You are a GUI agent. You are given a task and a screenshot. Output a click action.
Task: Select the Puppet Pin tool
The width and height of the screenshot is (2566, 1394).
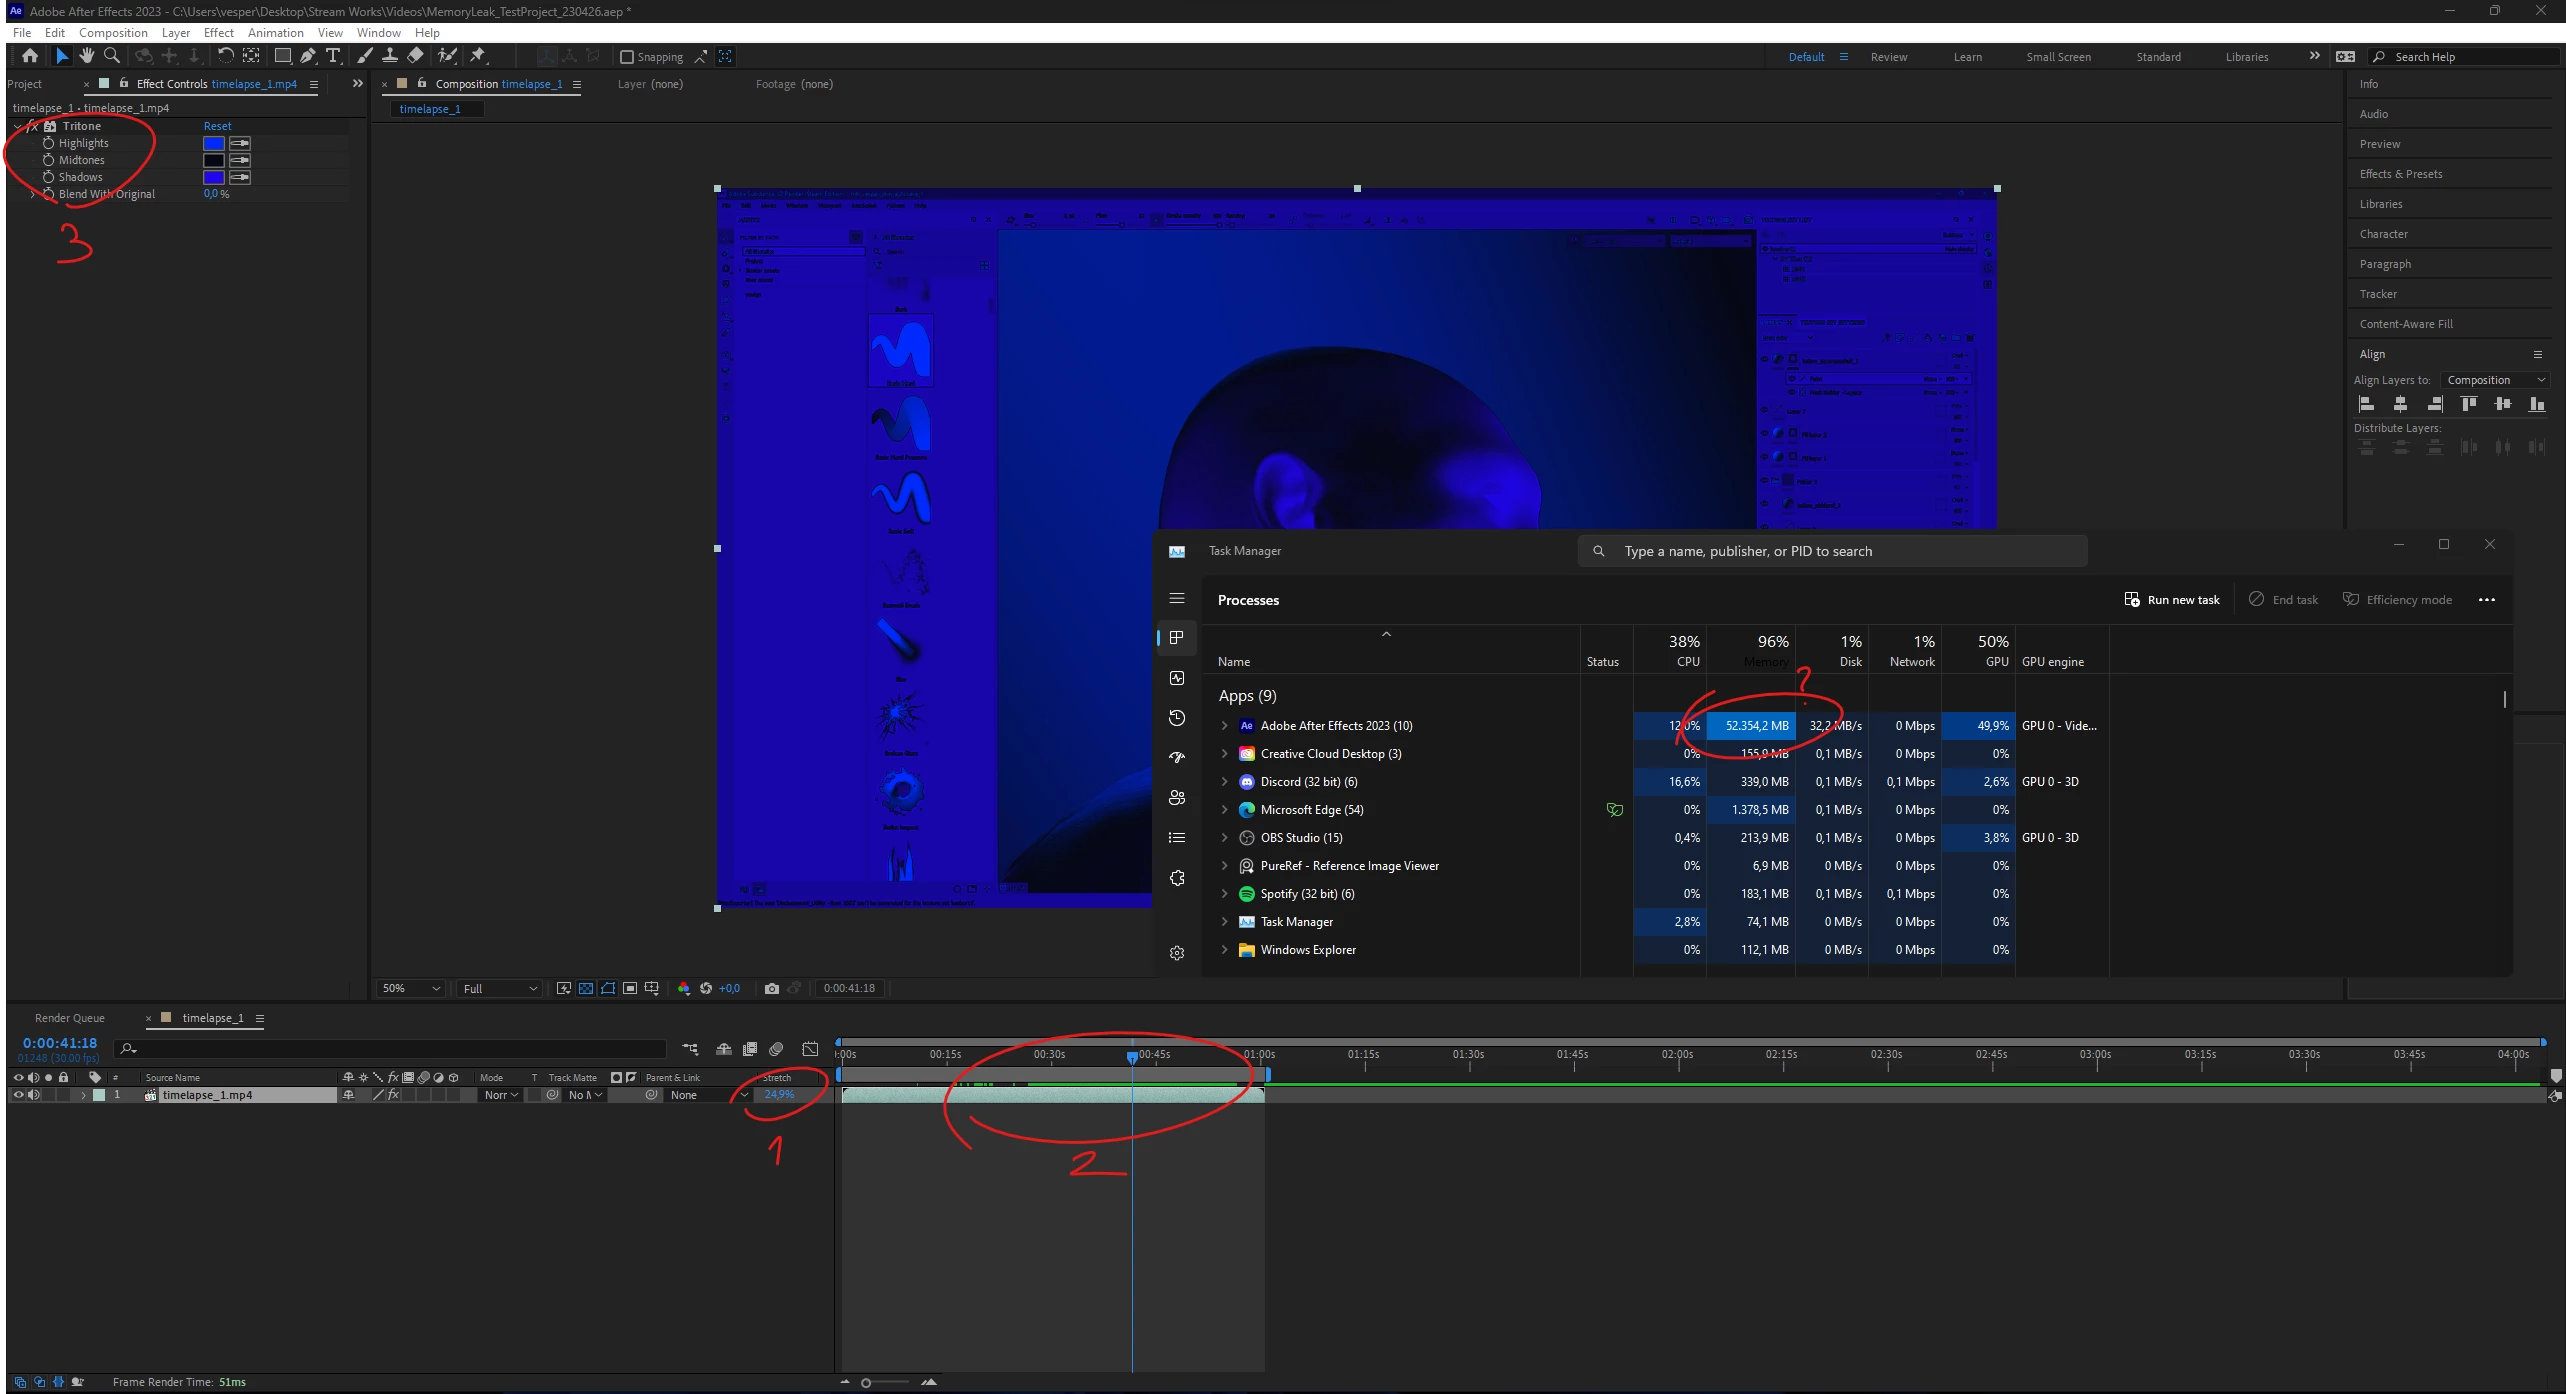pyautogui.click(x=478, y=56)
